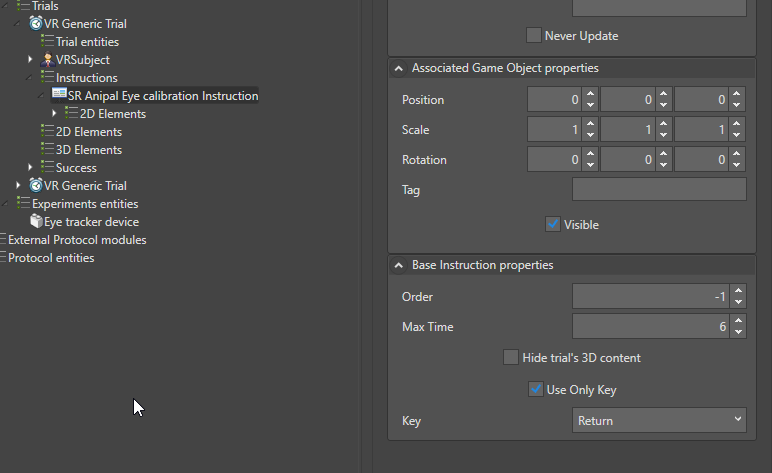Increase Rotation Z with up arrow
The width and height of the screenshot is (772, 473).
(737, 154)
